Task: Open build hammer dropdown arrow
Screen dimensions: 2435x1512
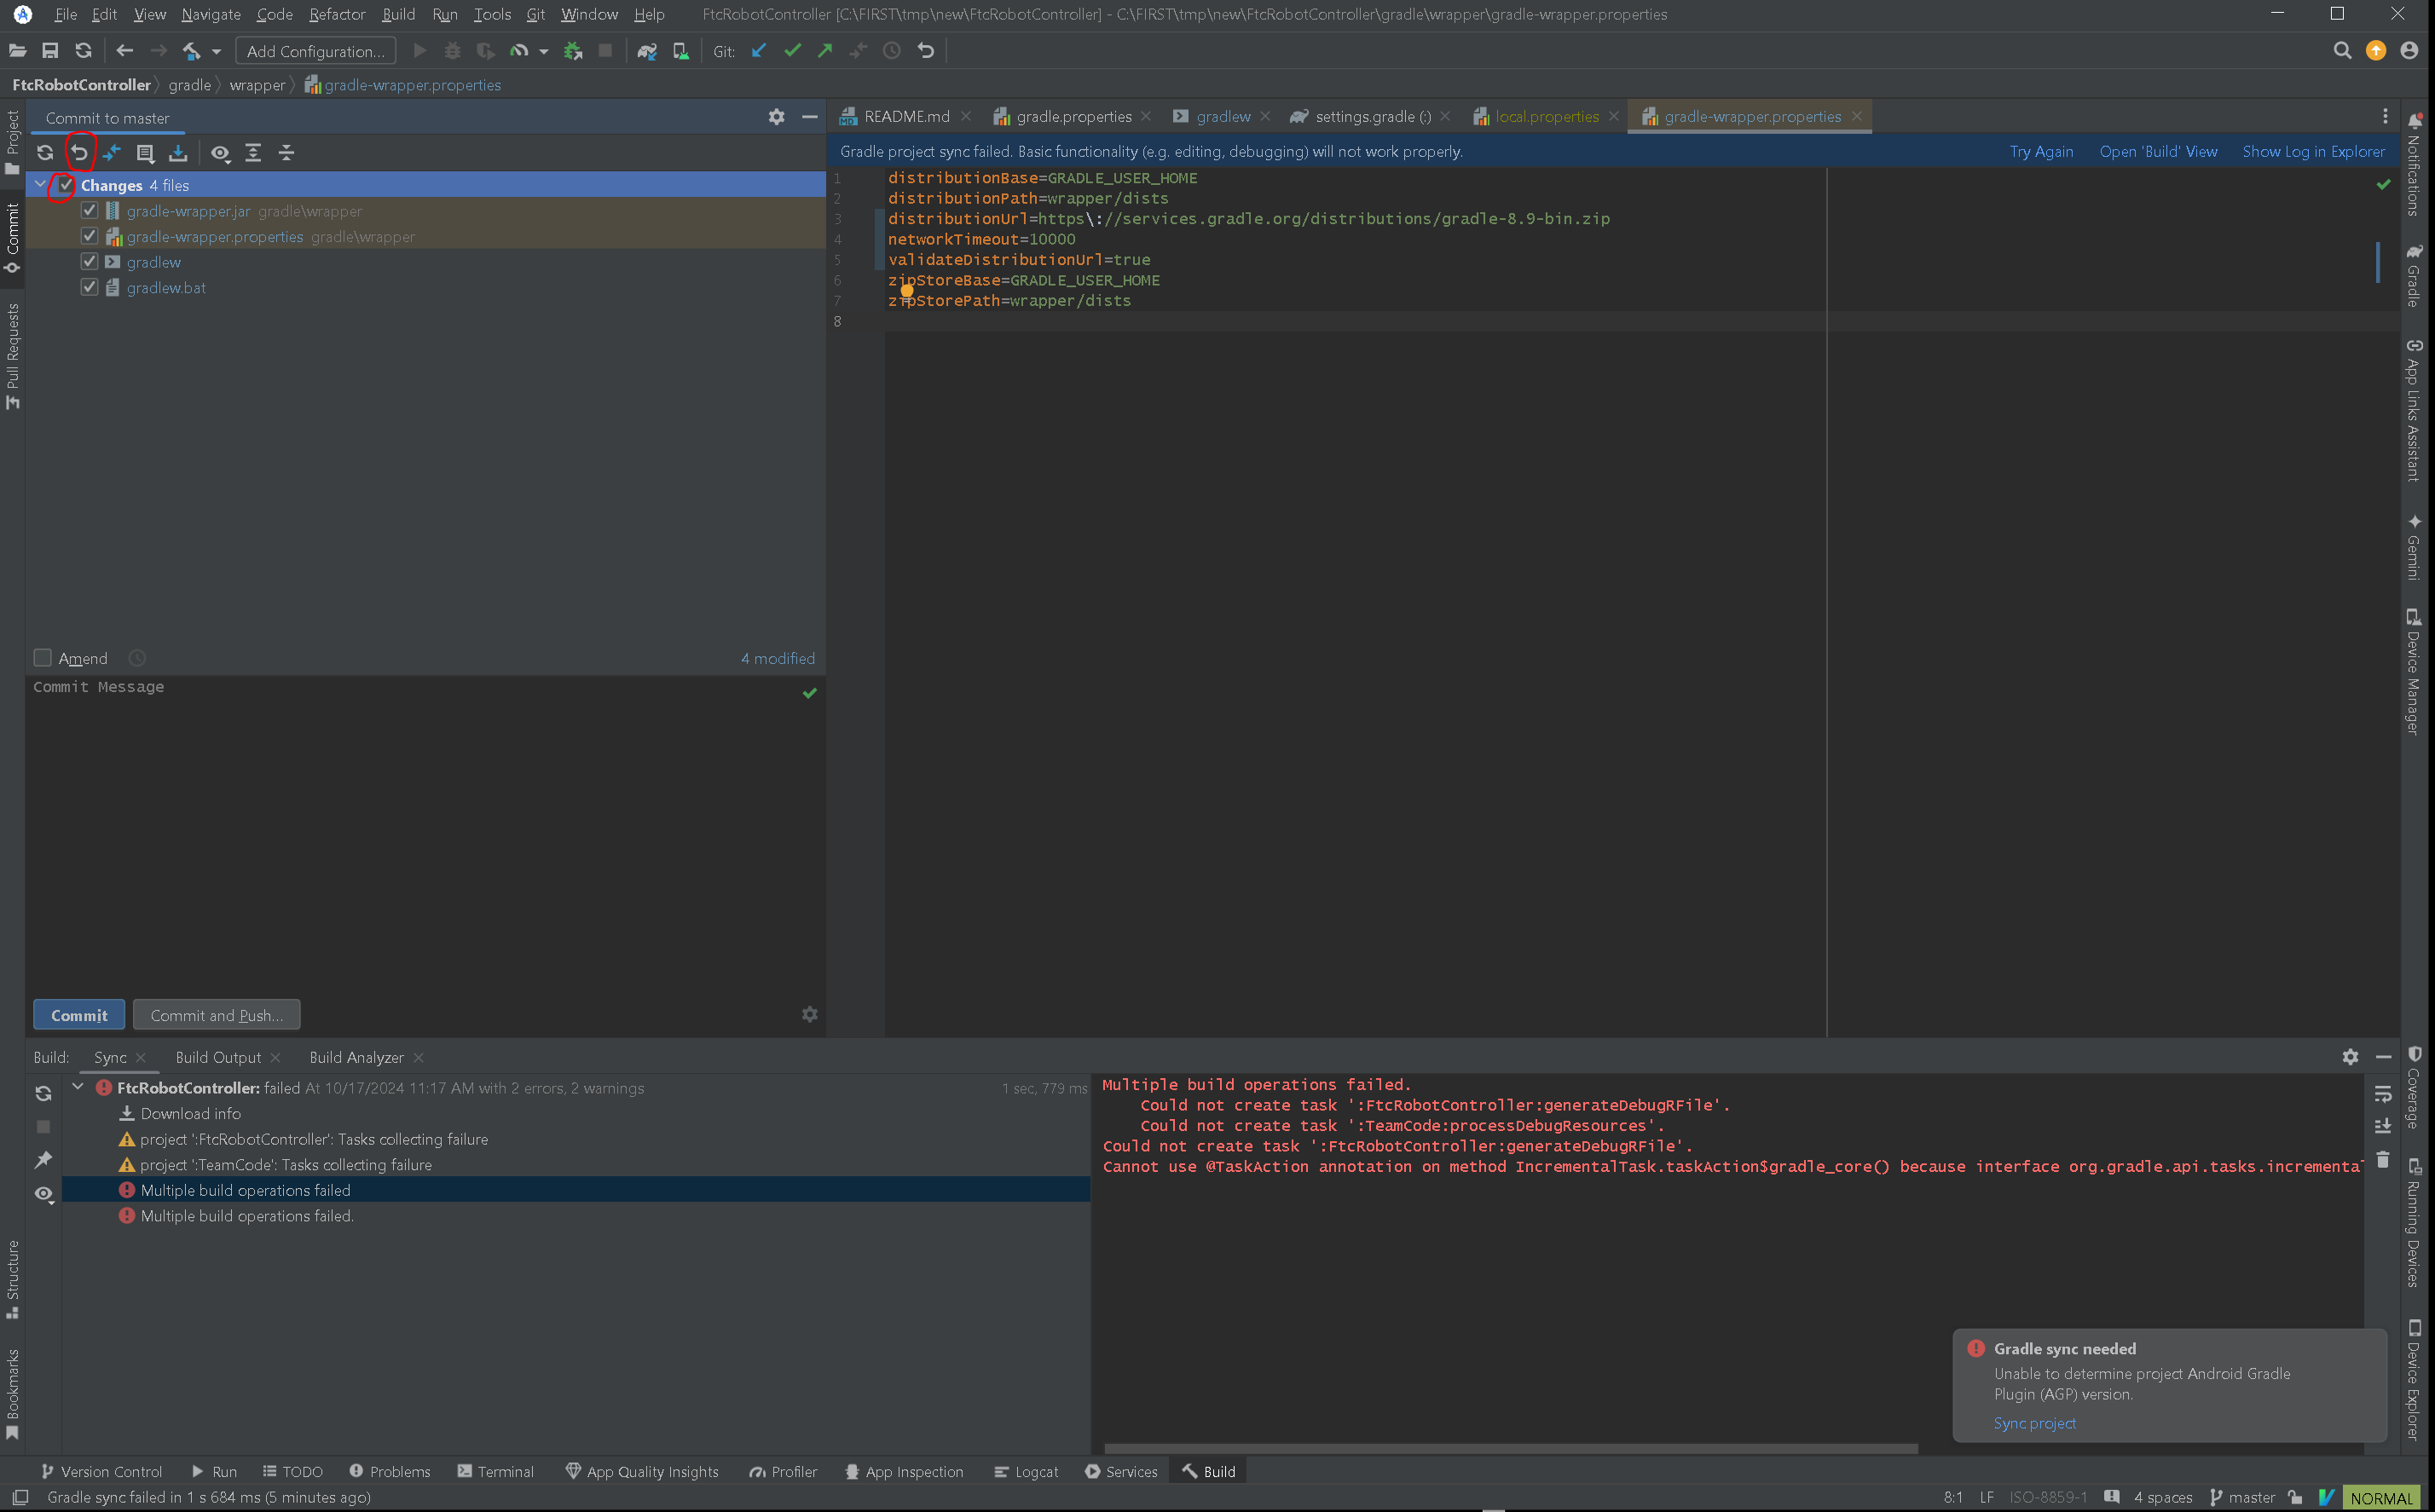Action: tap(216, 51)
